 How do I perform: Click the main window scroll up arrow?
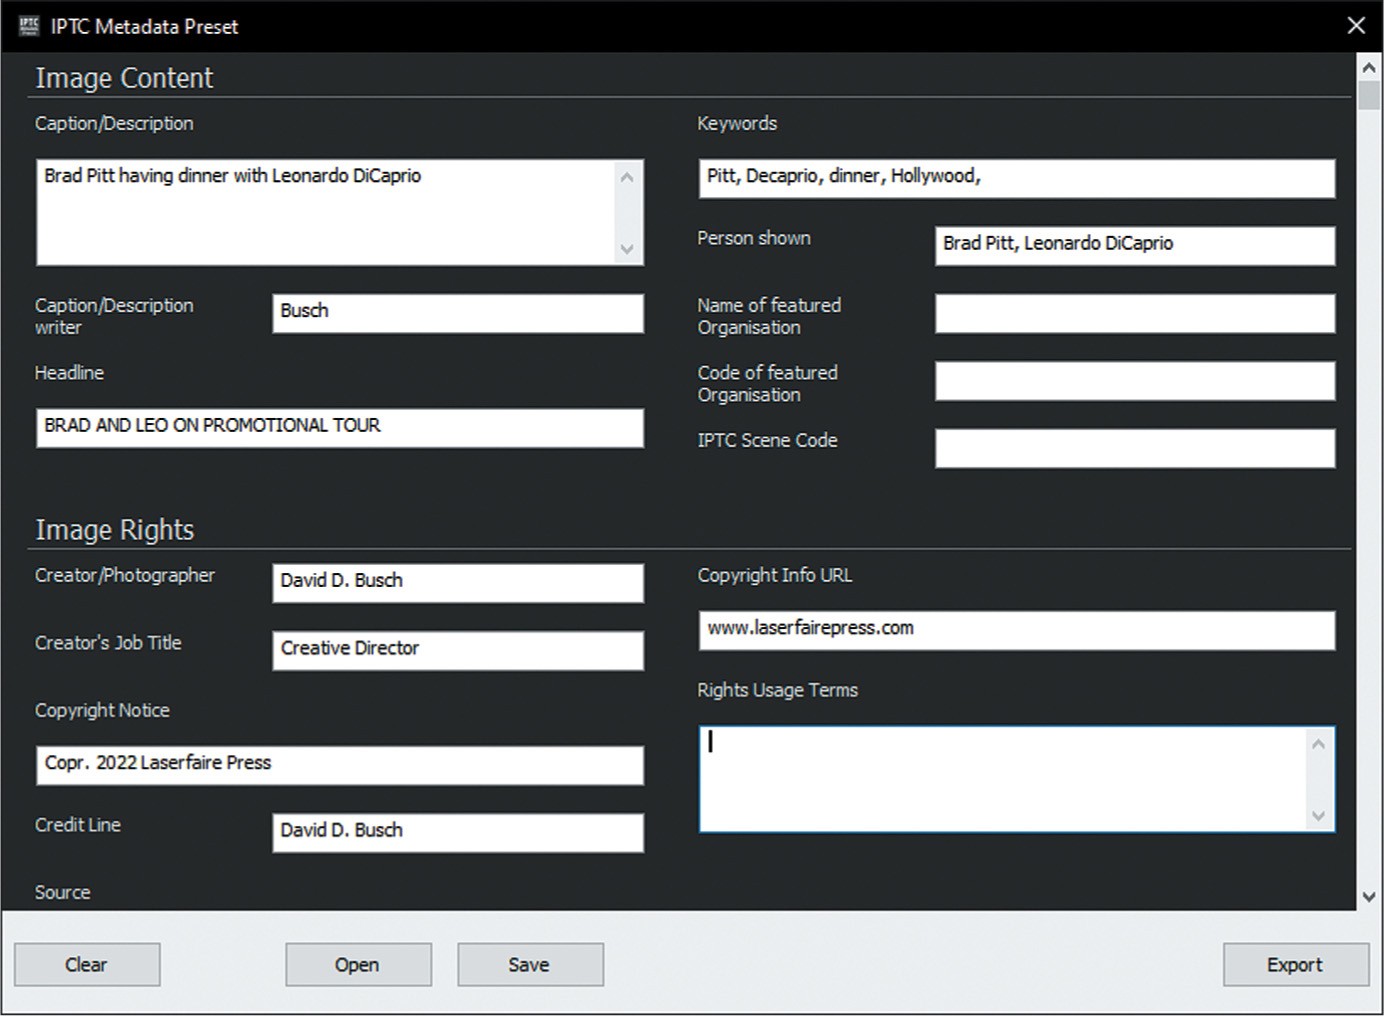click(1369, 67)
